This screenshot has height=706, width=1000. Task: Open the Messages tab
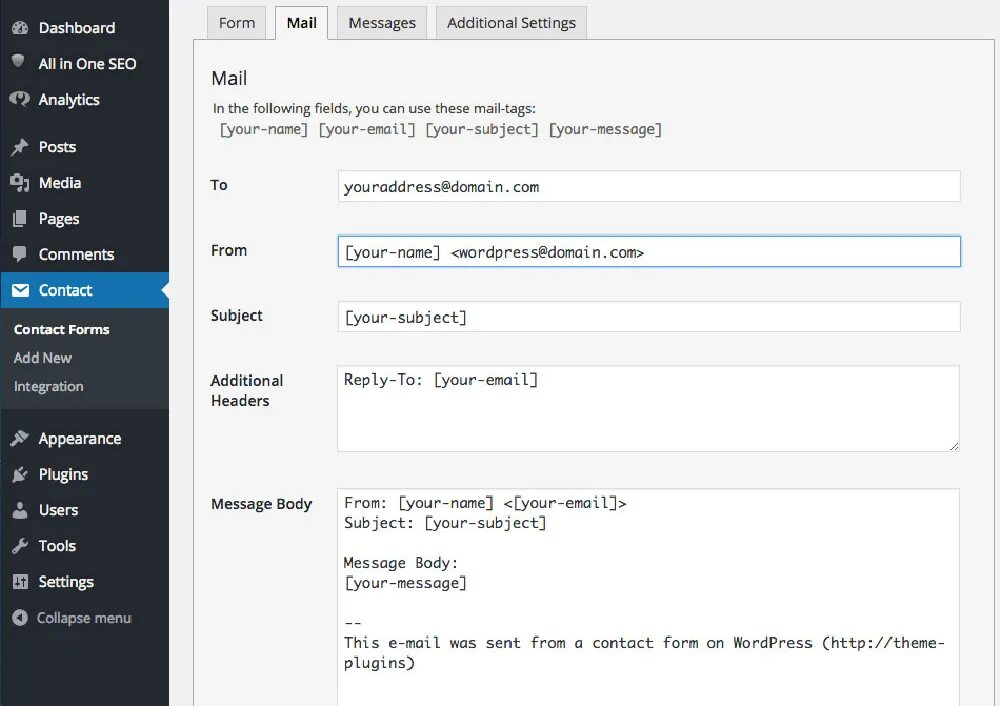[382, 23]
